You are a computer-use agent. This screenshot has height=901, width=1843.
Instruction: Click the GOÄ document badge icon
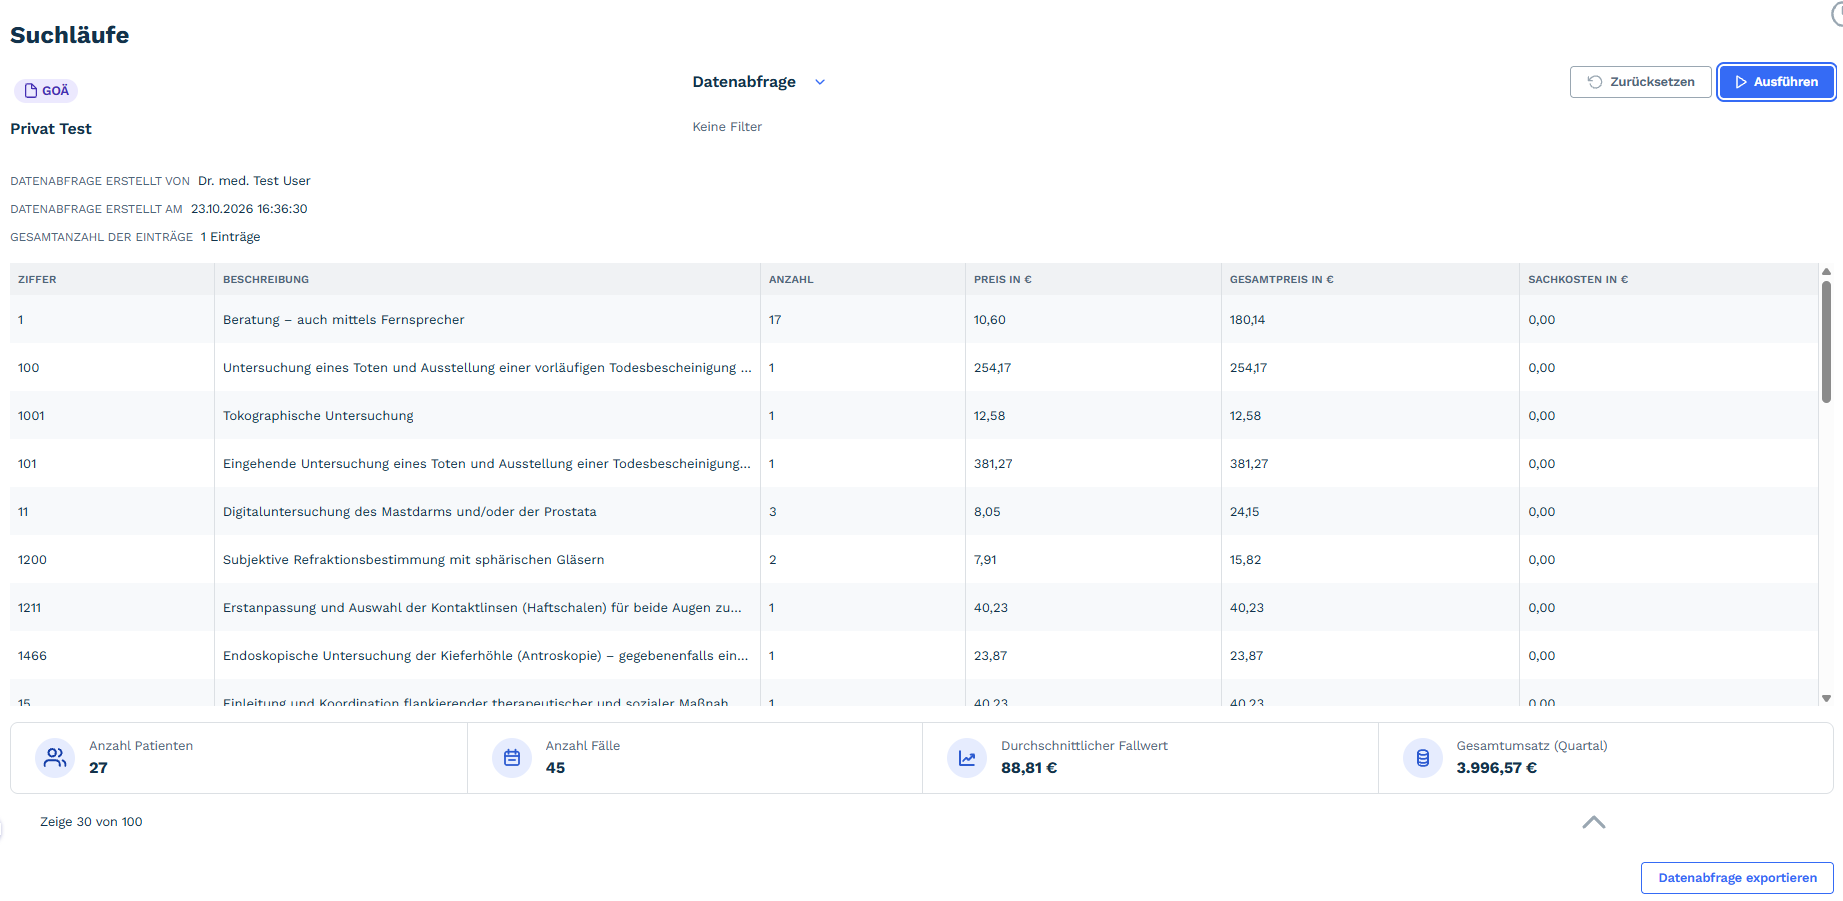click(x=31, y=91)
